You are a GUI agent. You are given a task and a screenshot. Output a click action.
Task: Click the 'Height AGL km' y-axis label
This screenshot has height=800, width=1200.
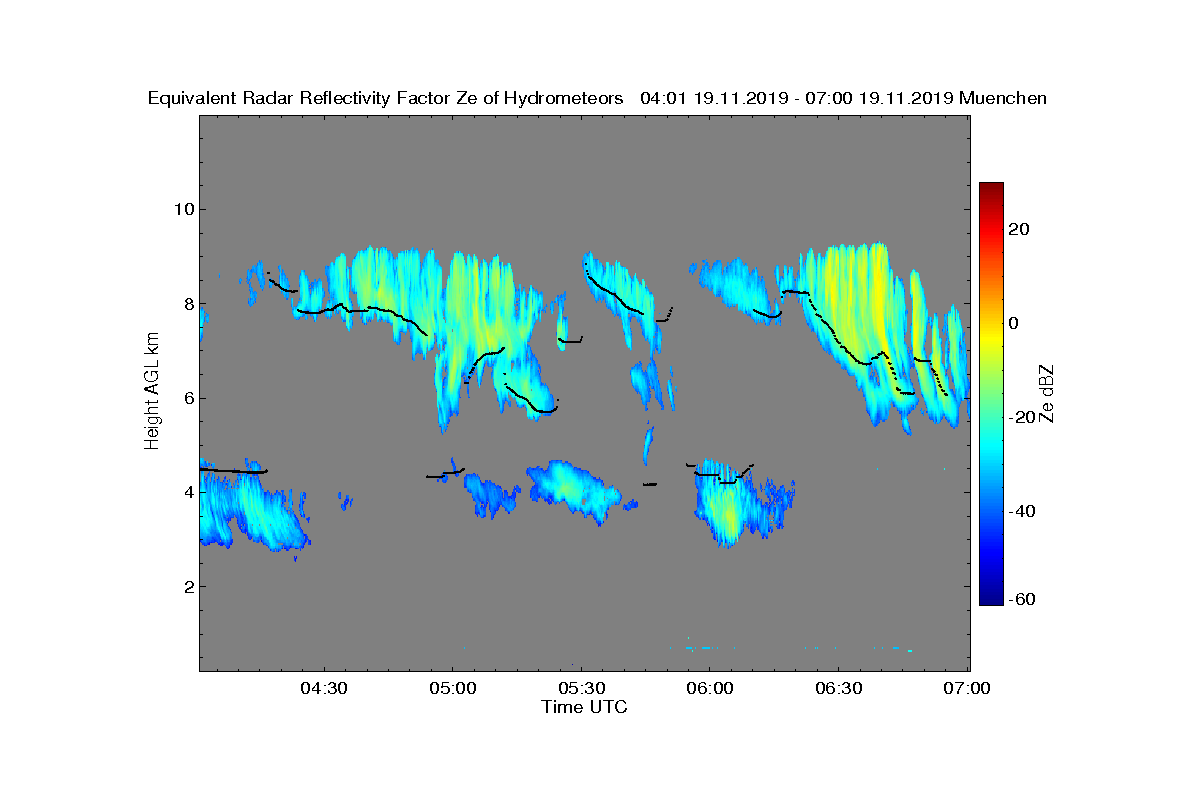(153, 392)
